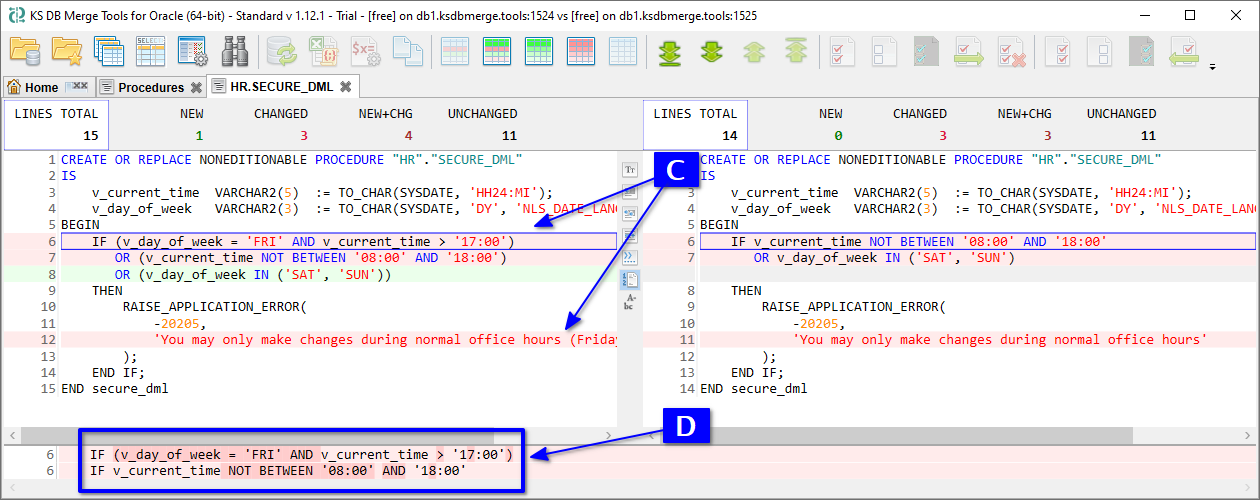Expand the toolbar overflow arrow
This screenshot has width=1260, height=500.
[1212, 68]
